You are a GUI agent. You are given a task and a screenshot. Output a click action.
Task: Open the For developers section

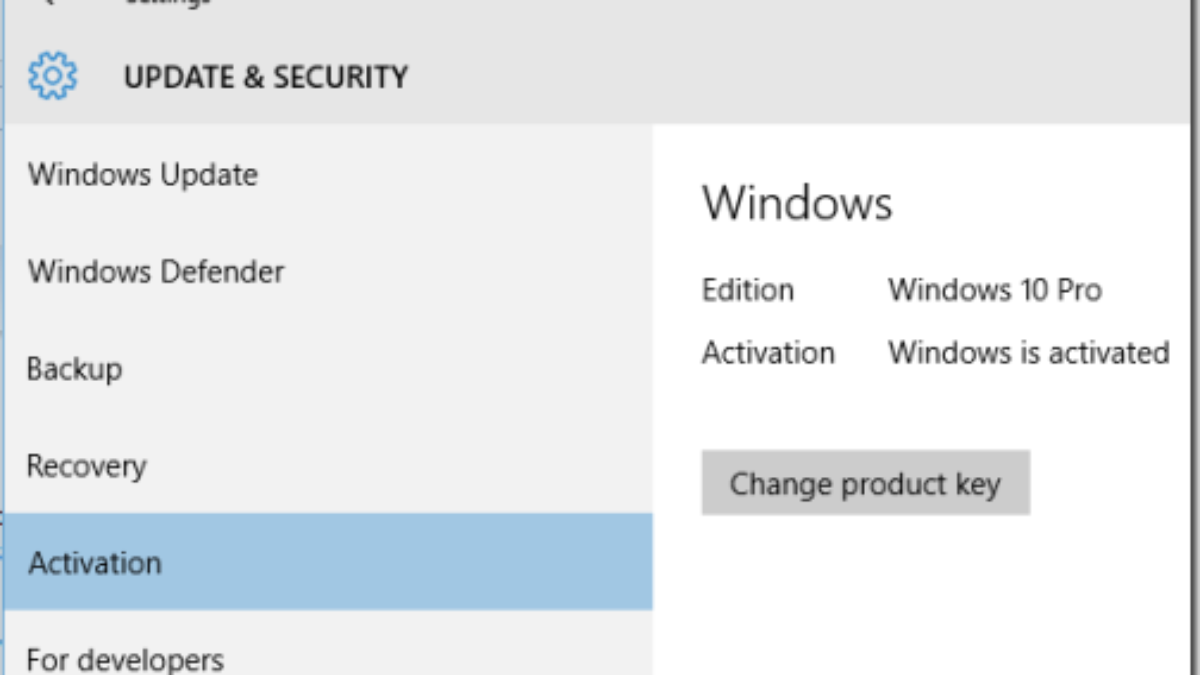point(125,660)
